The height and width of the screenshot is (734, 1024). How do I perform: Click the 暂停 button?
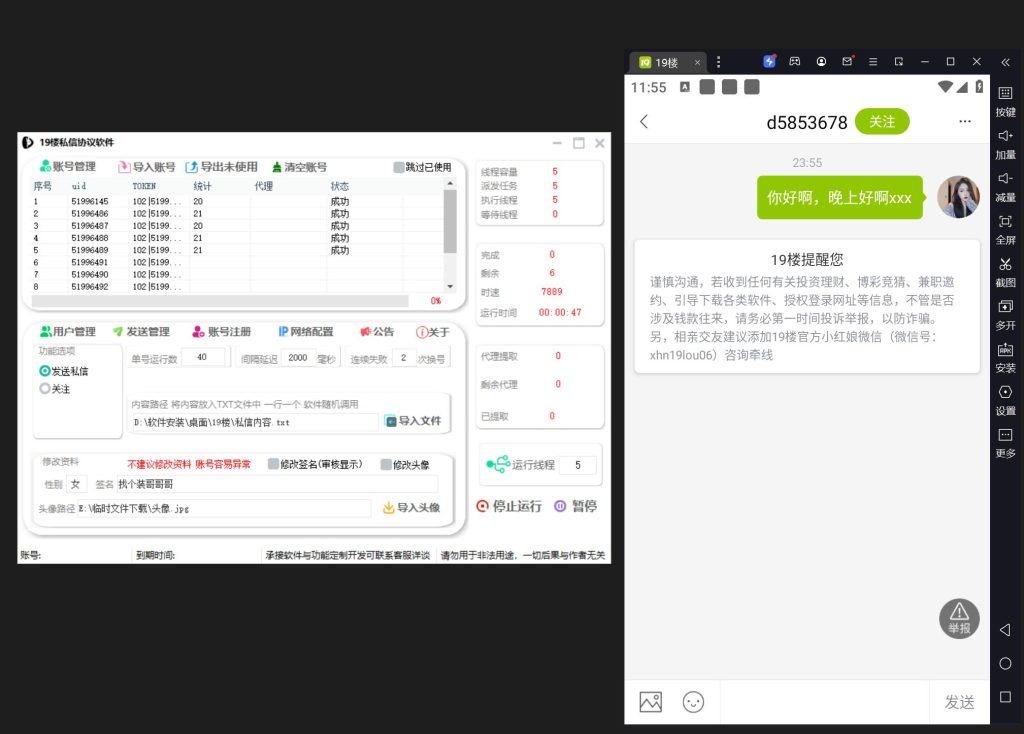tap(576, 506)
